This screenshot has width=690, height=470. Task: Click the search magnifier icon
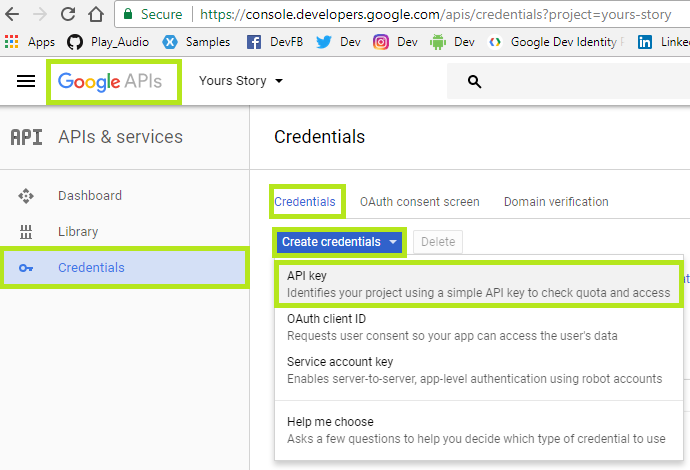point(475,82)
